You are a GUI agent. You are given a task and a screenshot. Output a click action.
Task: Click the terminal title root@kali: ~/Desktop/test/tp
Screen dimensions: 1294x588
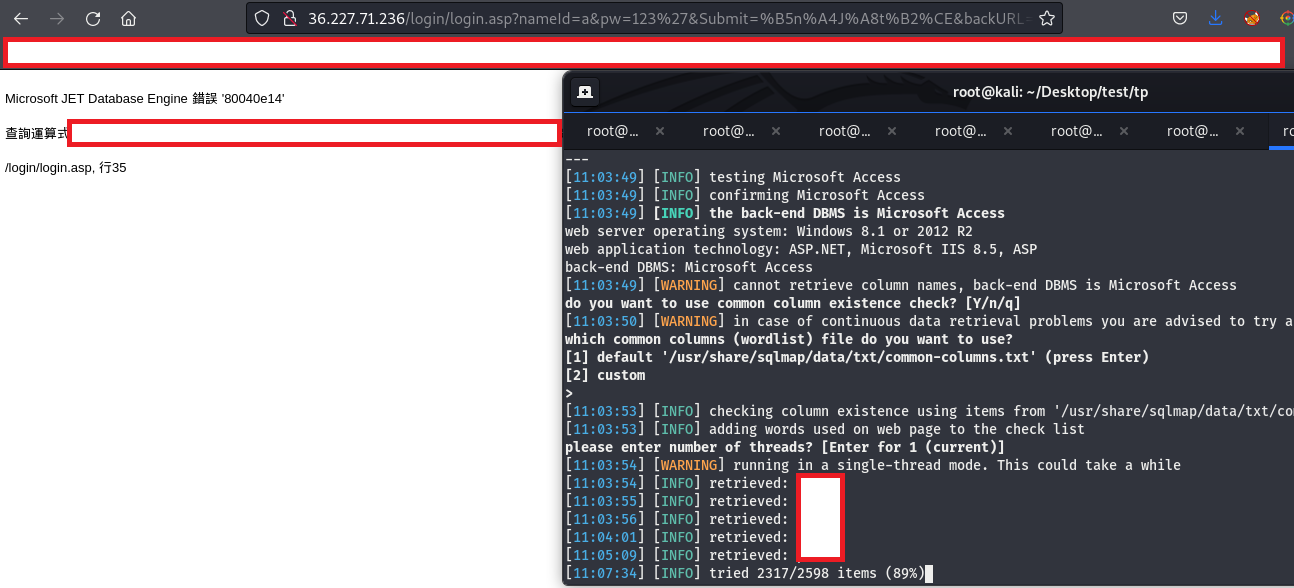[1050, 92]
